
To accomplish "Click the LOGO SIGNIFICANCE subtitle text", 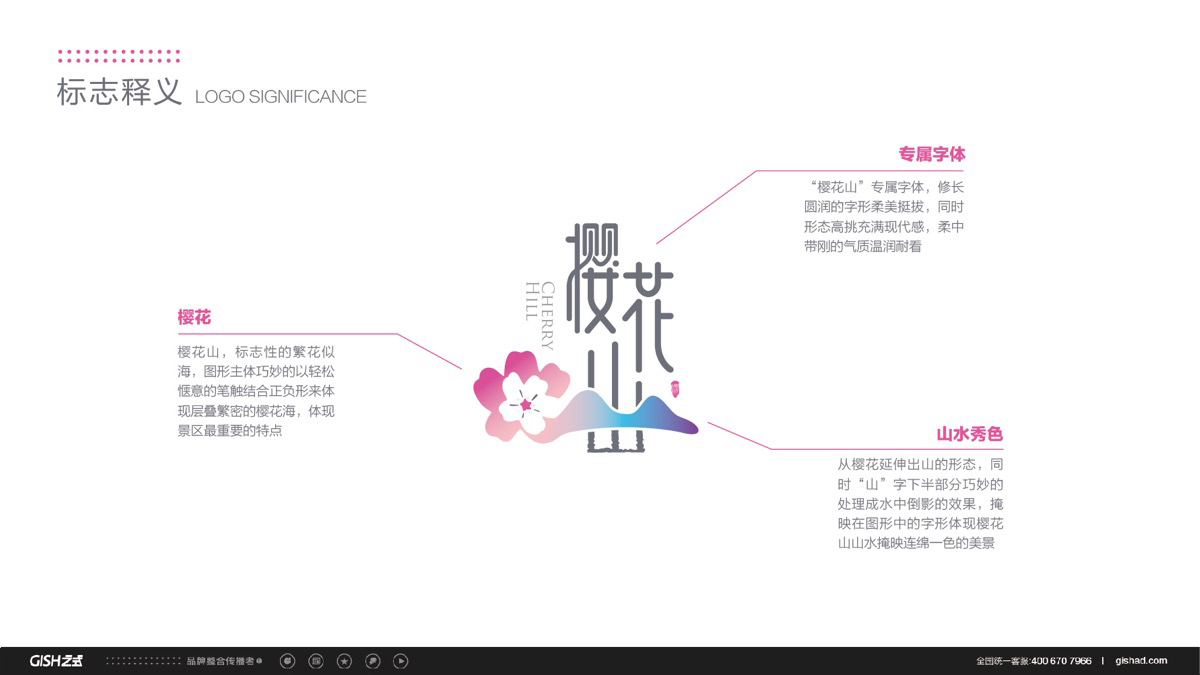I will [x=281, y=97].
